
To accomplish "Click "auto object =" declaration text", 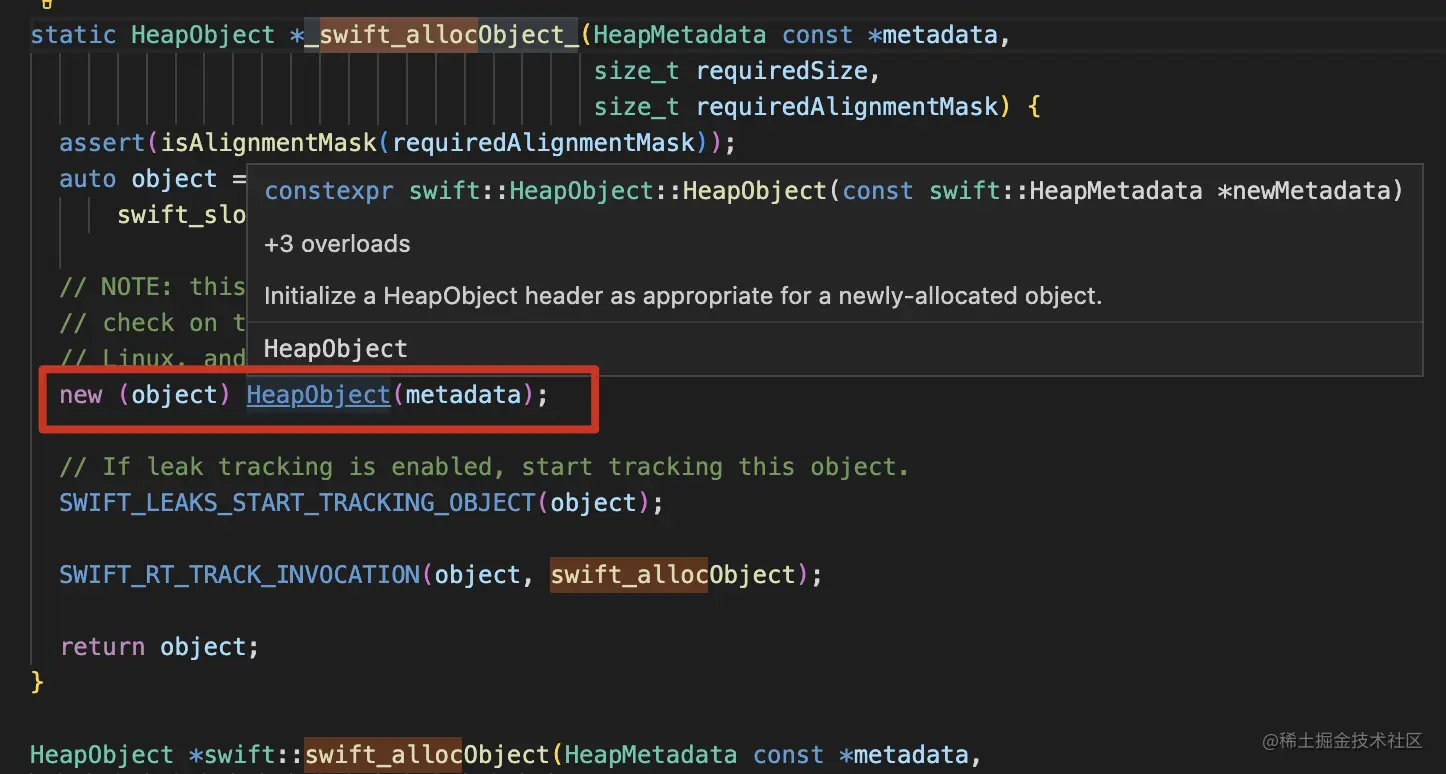I will point(152,179).
